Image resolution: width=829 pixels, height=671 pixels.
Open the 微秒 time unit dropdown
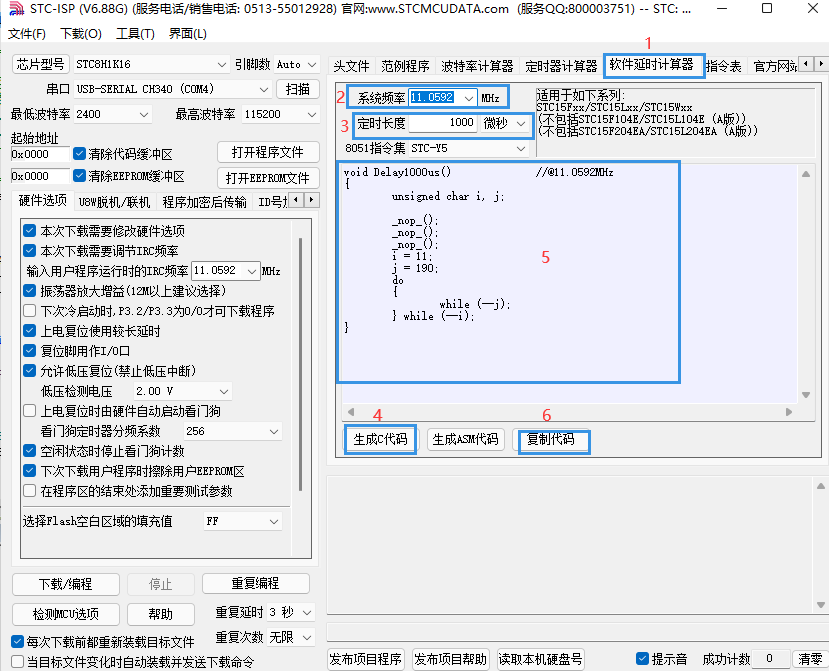[x=521, y=123]
